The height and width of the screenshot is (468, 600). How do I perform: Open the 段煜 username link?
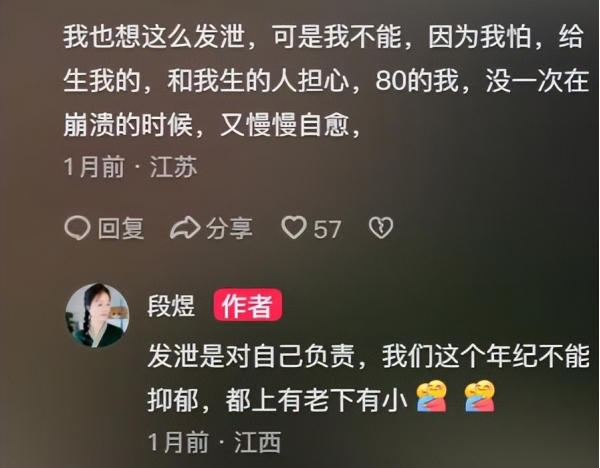[171, 306]
